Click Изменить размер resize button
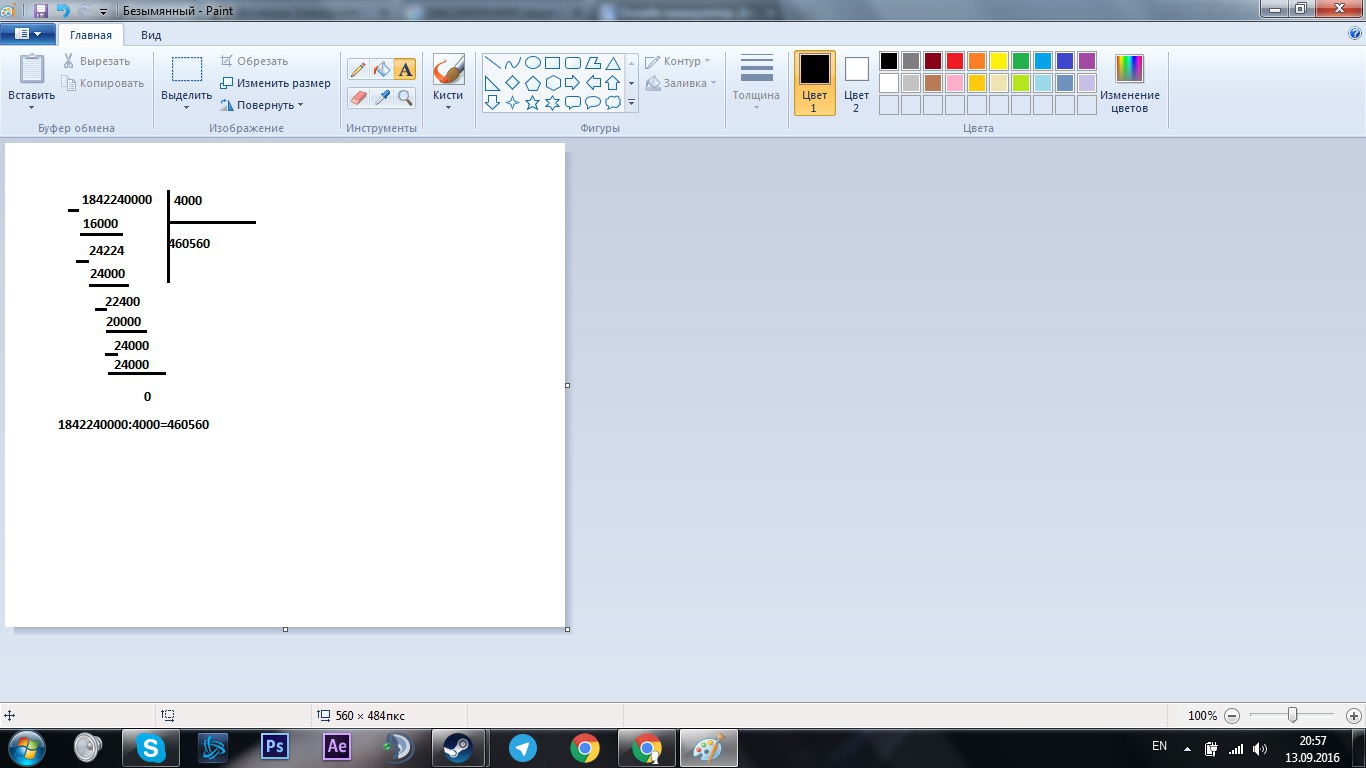This screenshot has width=1366, height=768. click(x=275, y=83)
